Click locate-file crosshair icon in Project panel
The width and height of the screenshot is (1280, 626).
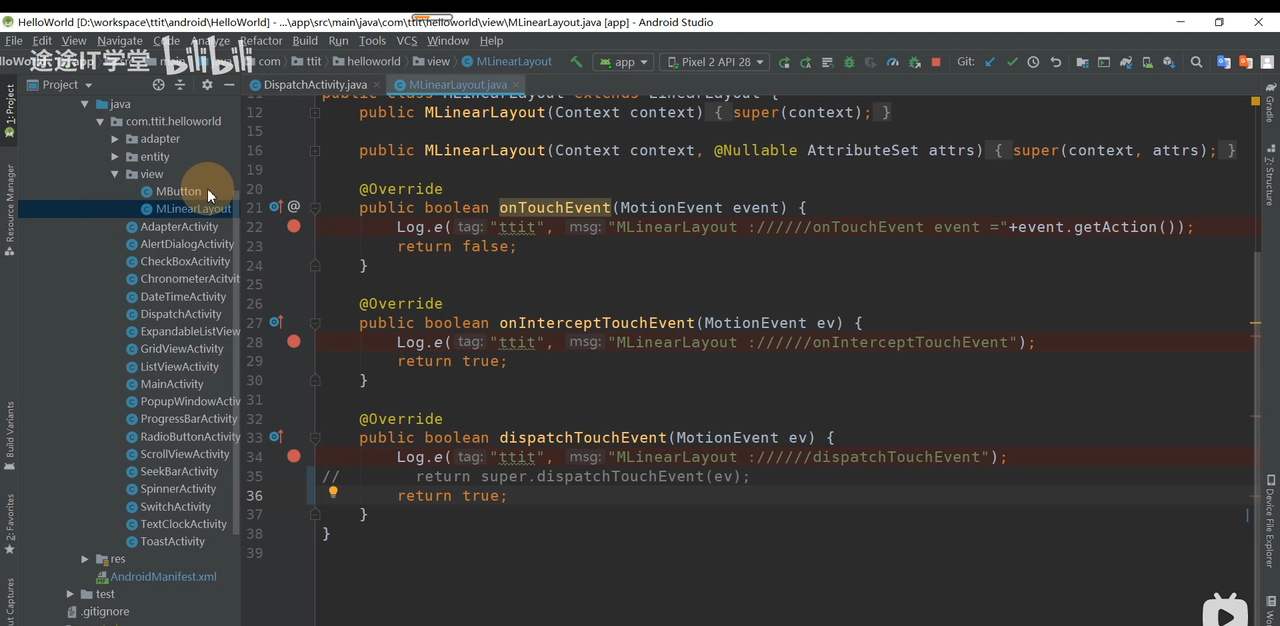[158, 85]
